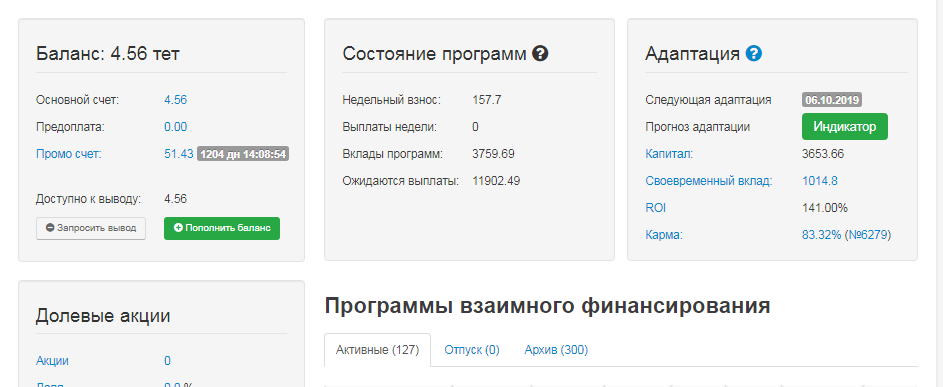Open the Капитал link
Image resolution: width=943 pixels, height=387 pixels.
(669, 154)
